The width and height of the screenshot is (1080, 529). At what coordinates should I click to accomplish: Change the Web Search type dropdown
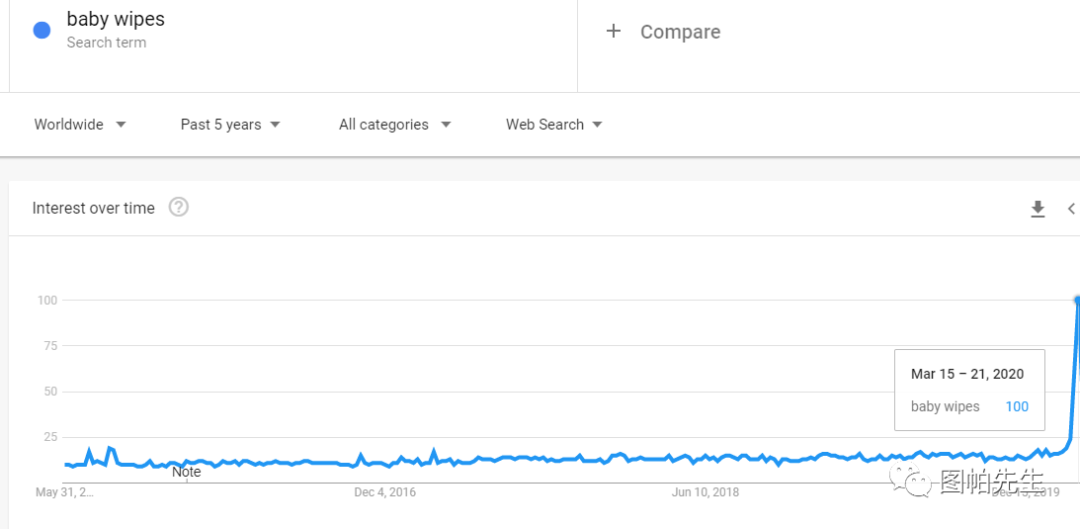[x=554, y=124]
